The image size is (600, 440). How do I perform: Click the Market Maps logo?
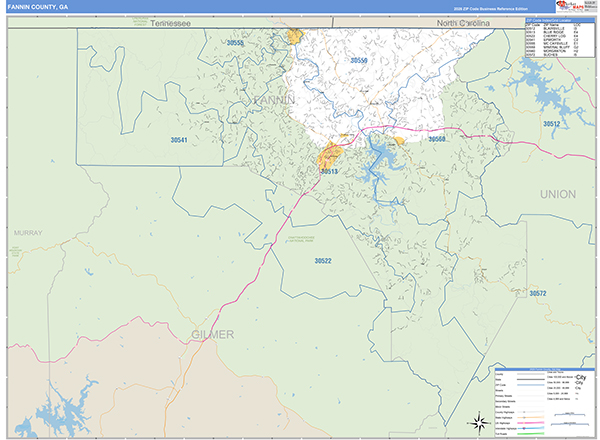(565, 9)
